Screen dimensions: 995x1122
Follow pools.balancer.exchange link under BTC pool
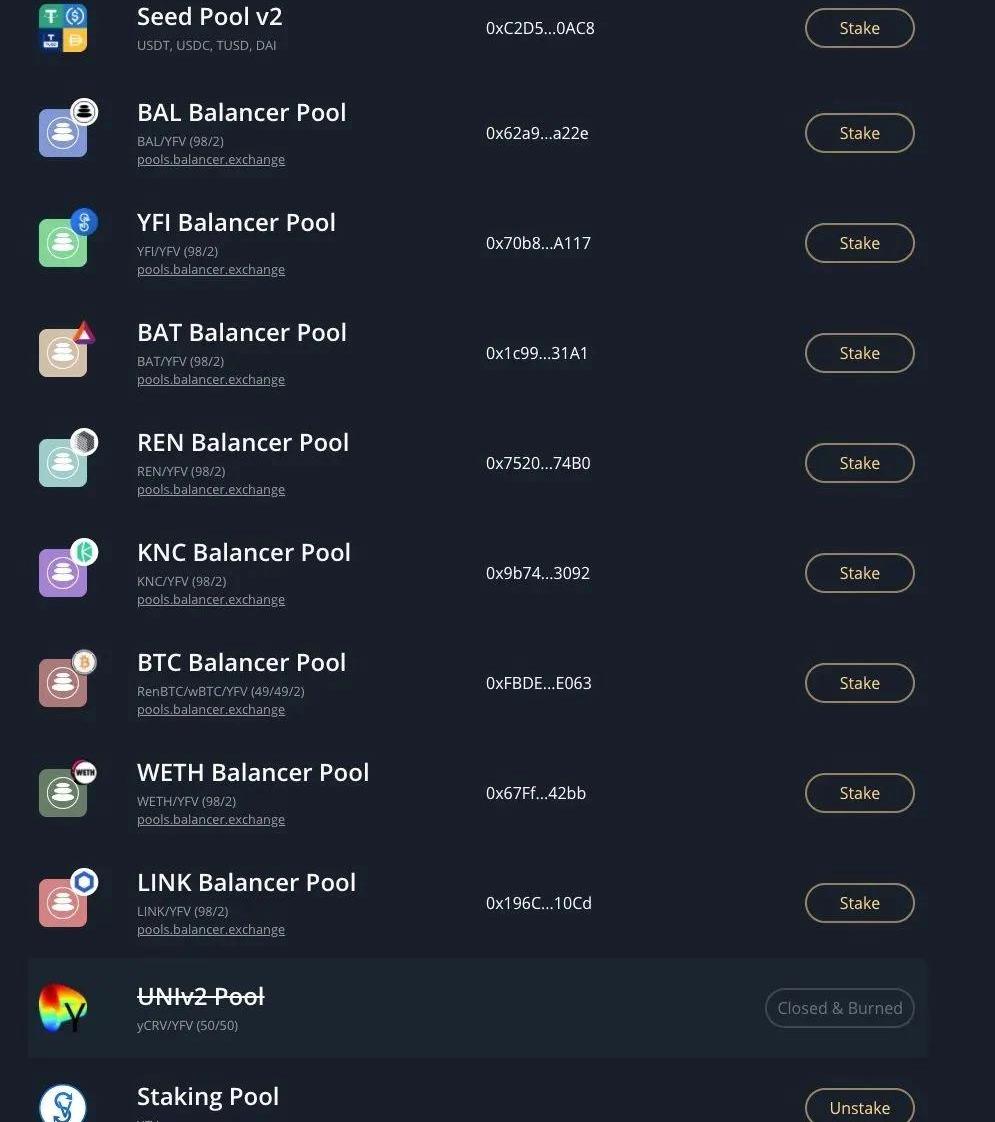coord(211,710)
